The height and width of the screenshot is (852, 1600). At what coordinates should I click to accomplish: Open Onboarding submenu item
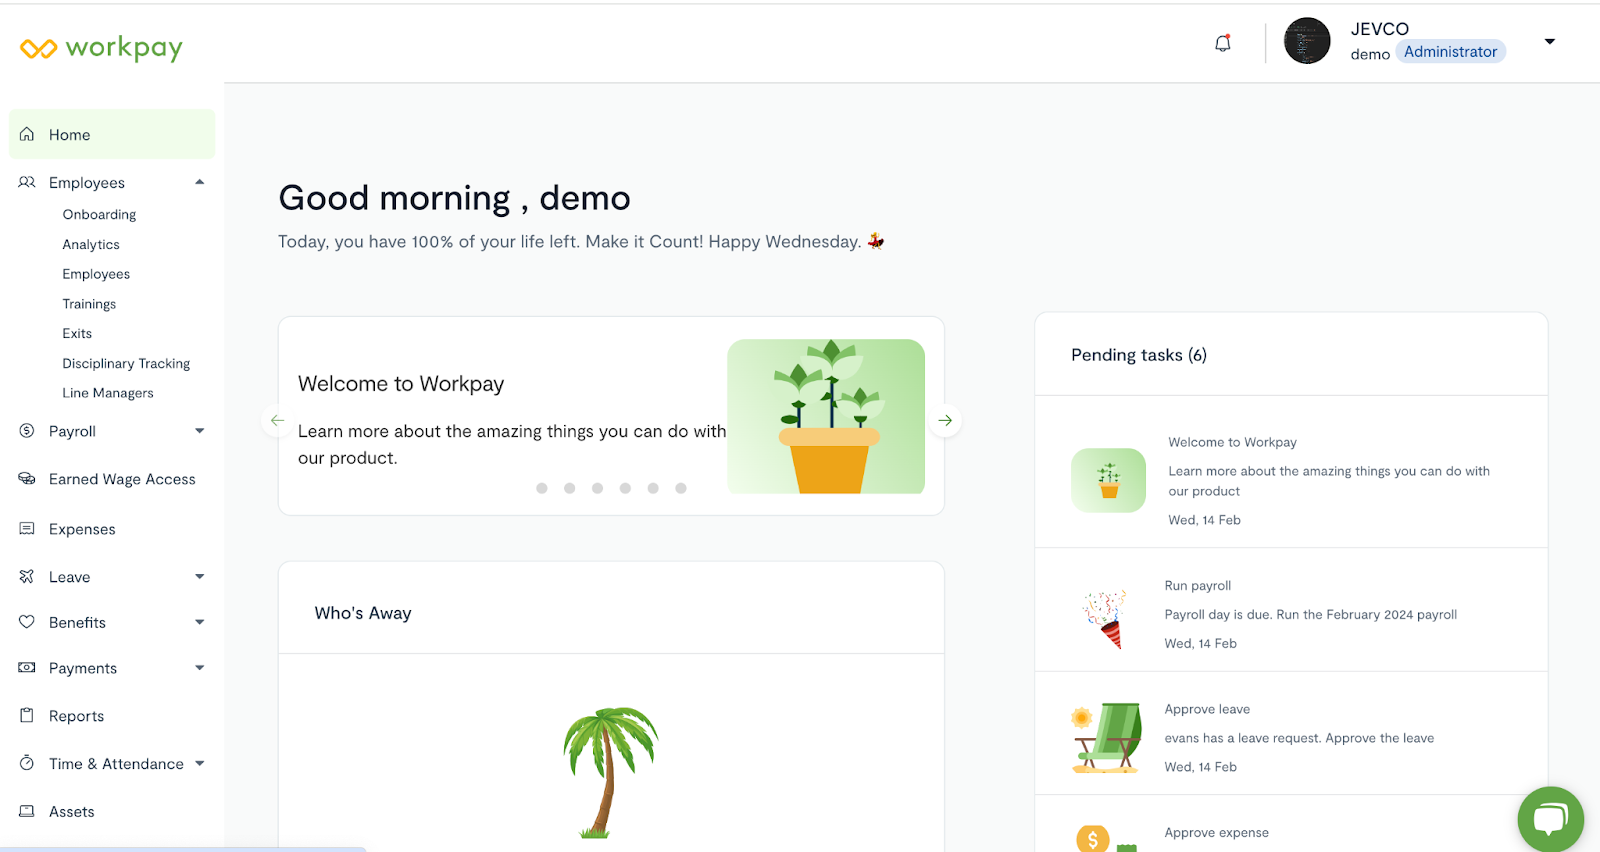[x=99, y=215]
